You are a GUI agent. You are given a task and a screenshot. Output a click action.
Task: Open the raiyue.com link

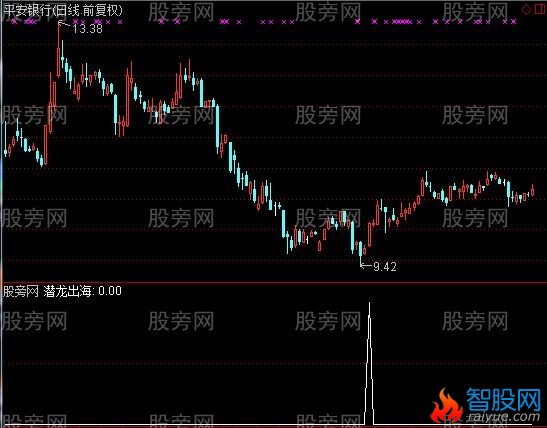503,416
